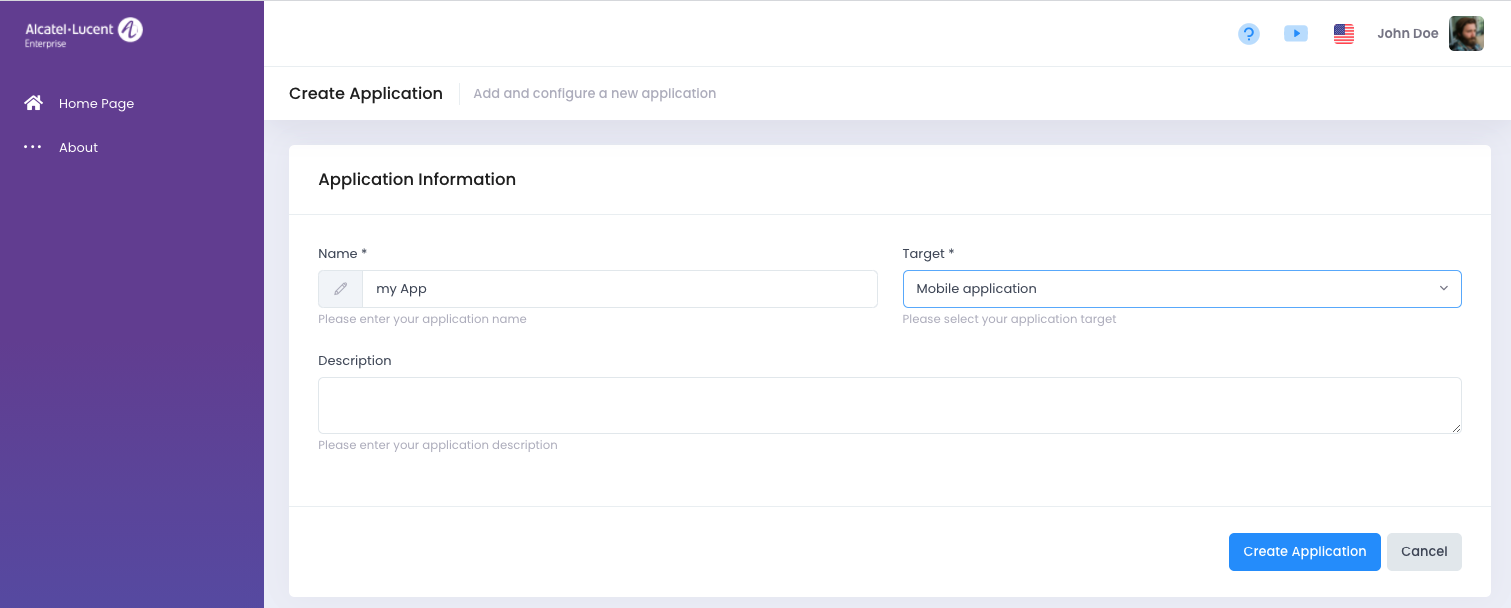Click the house icon in the sidebar

(34, 103)
